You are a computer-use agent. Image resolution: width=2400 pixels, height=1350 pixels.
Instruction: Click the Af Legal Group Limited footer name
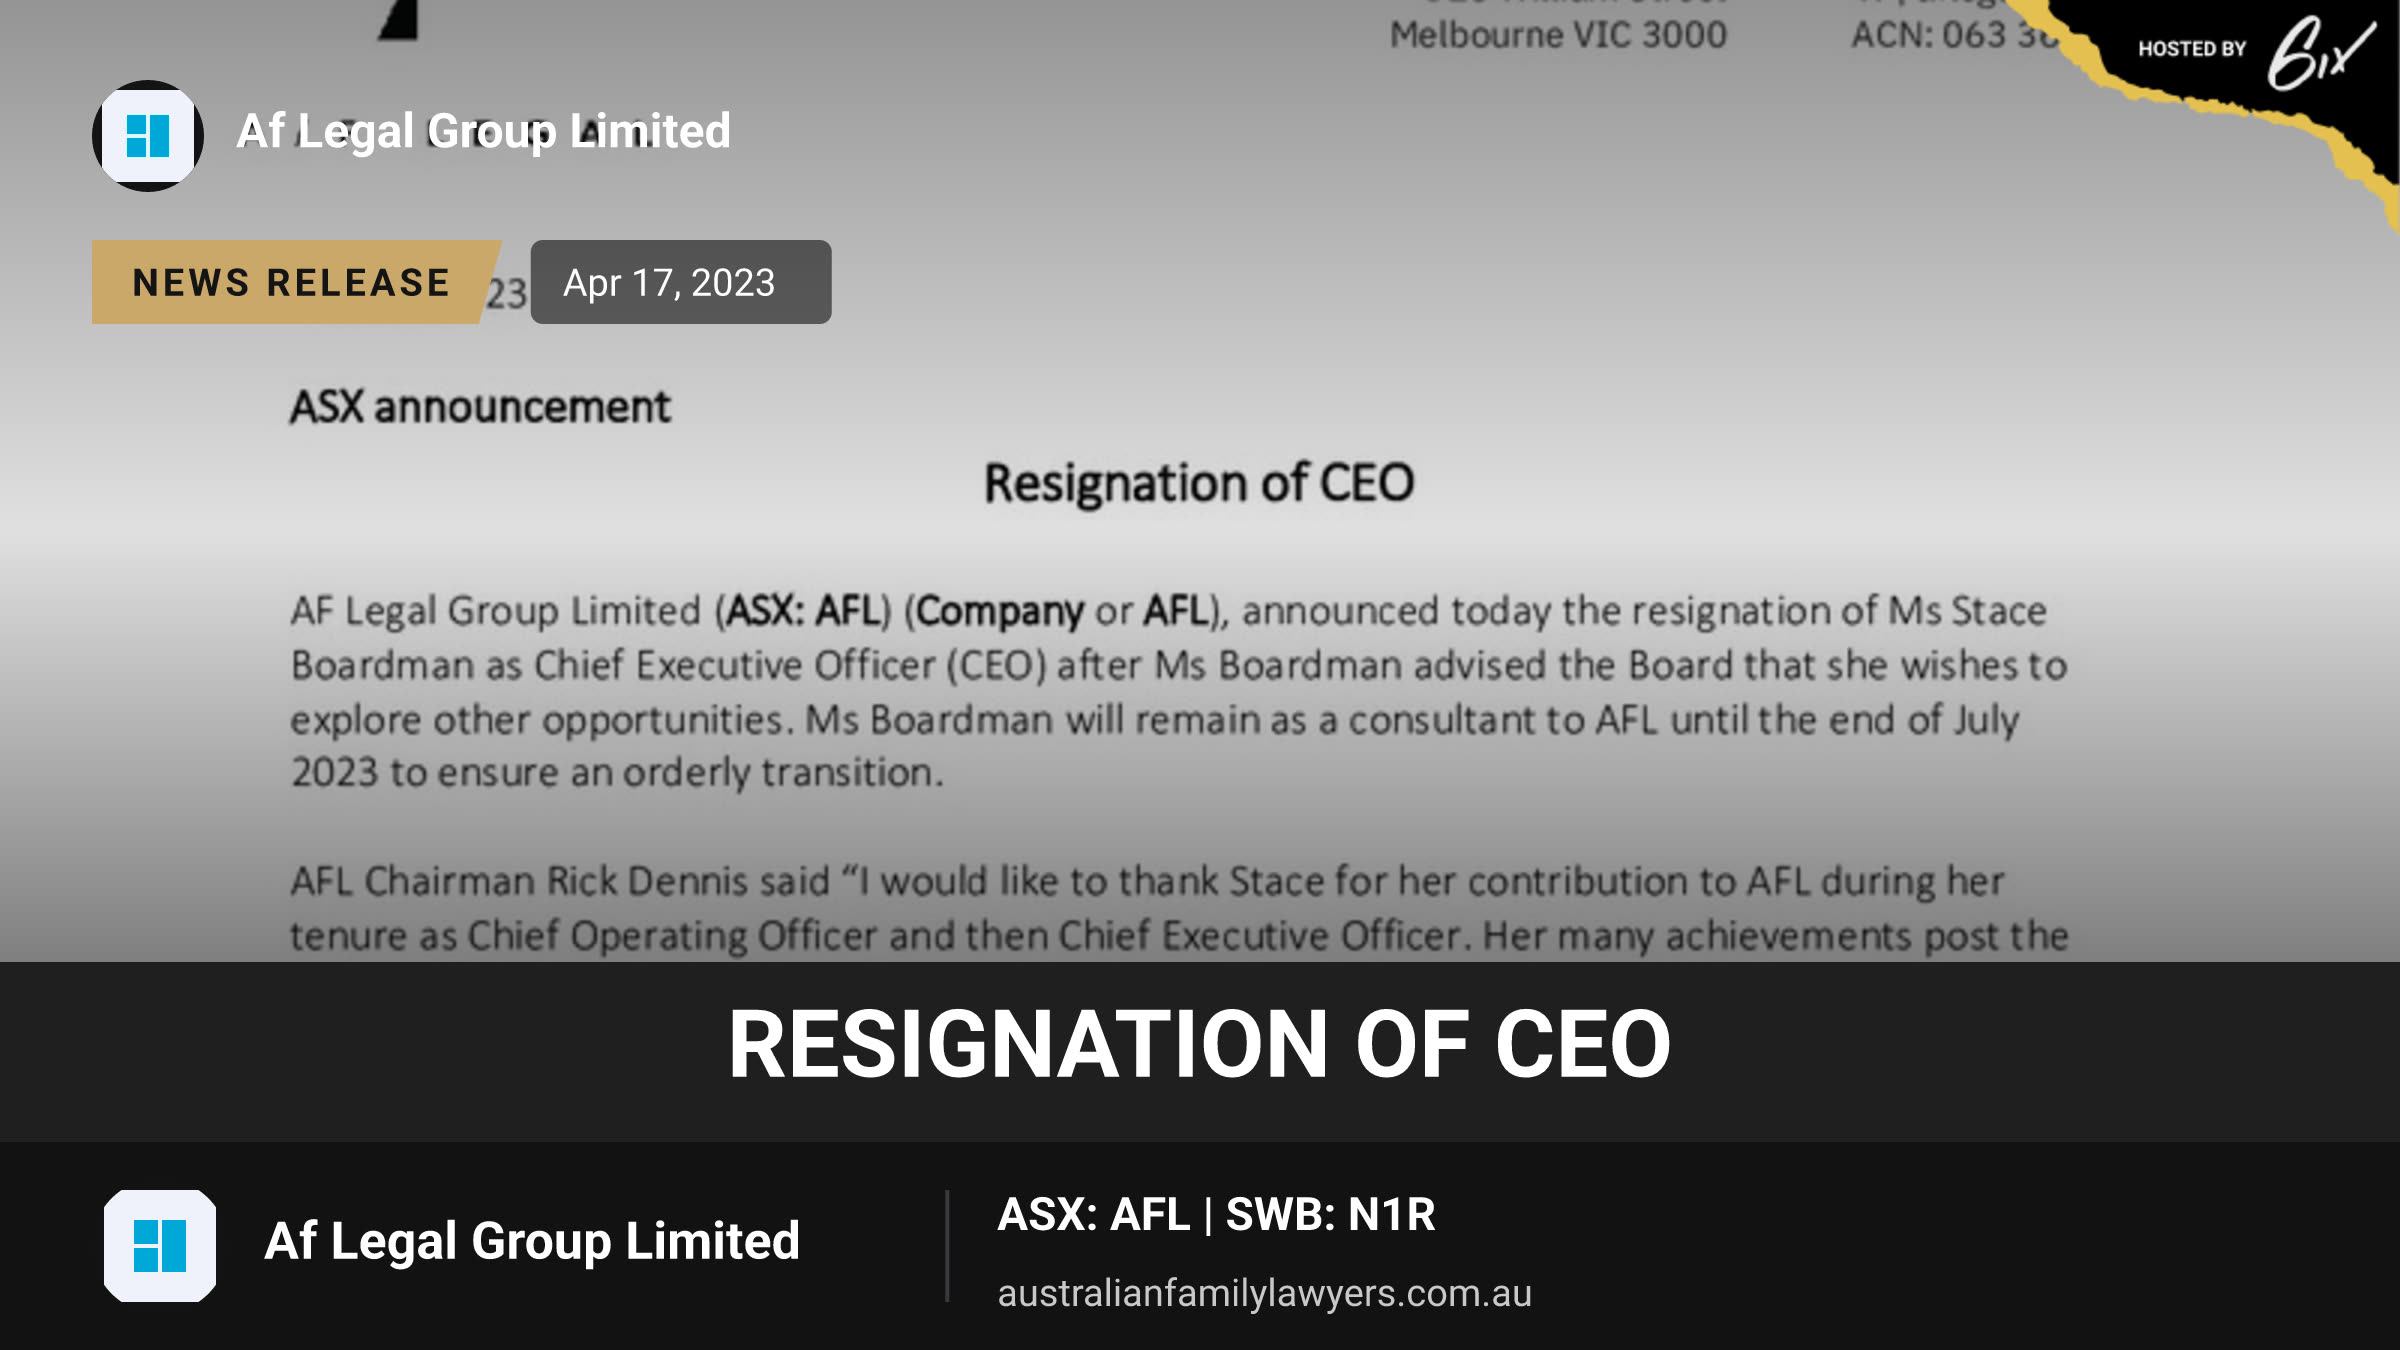pos(532,1242)
